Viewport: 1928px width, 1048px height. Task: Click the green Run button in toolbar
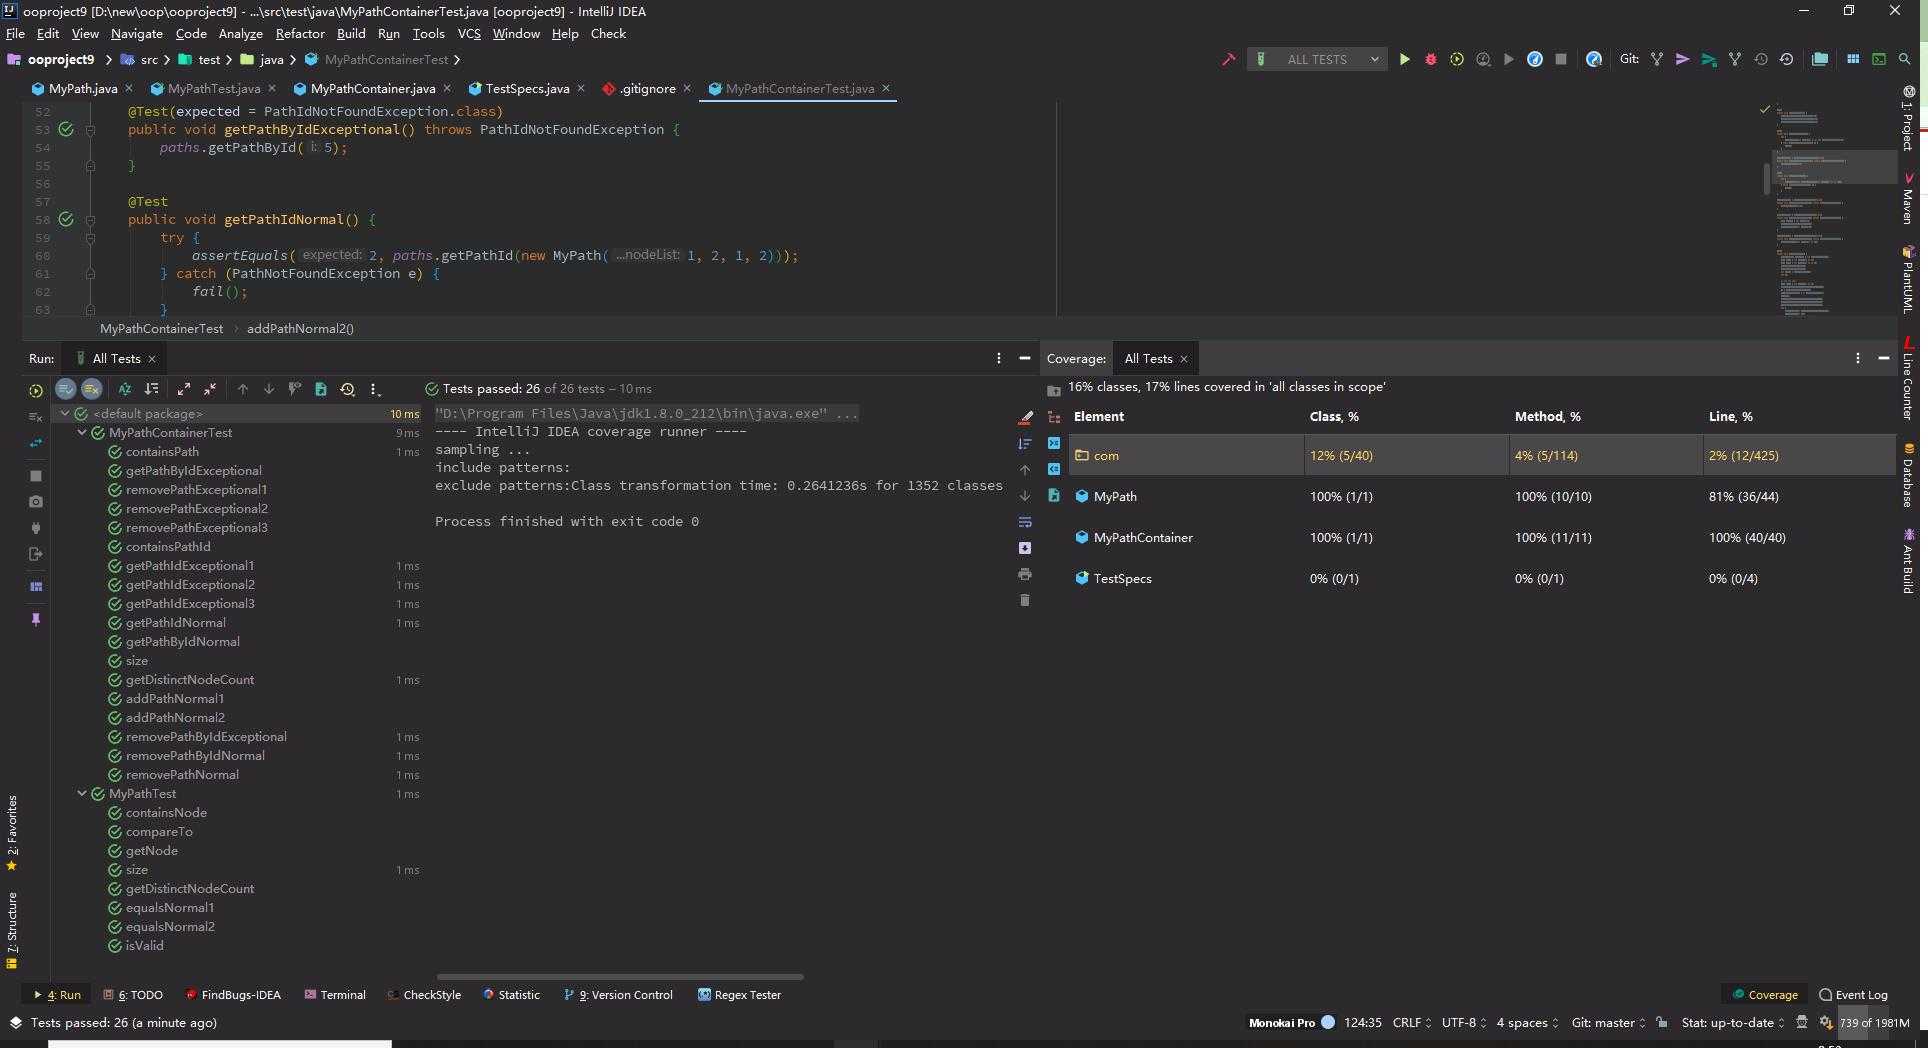[x=1404, y=60]
